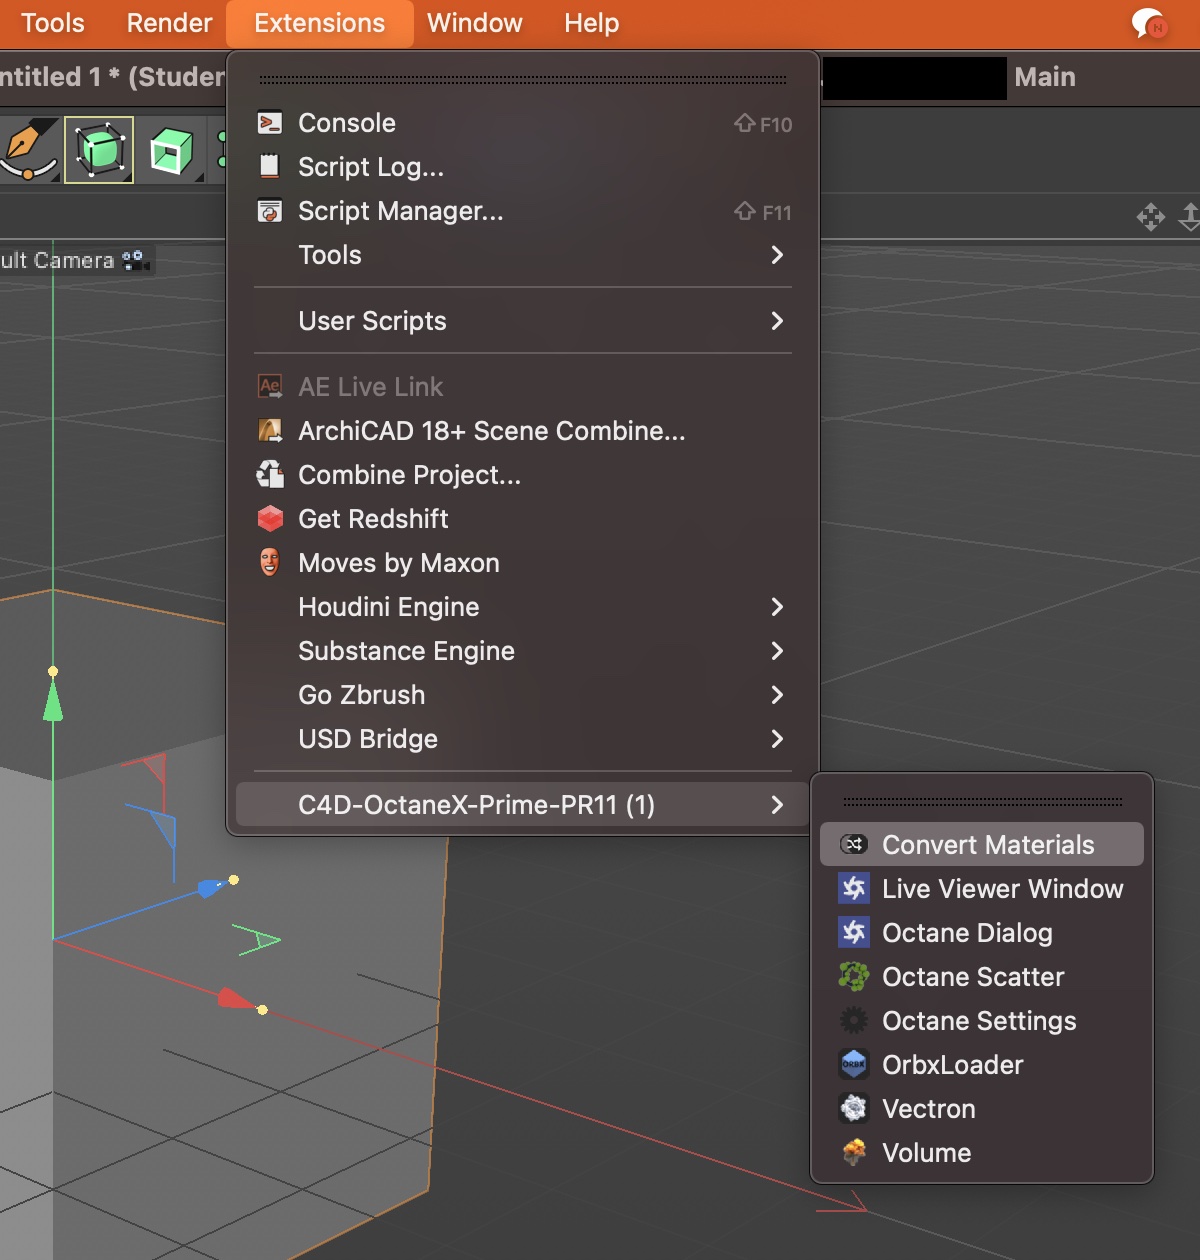Click the OrbxLoader blue icon
Image resolution: width=1200 pixels, height=1260 pixels.
[854, 1064]
